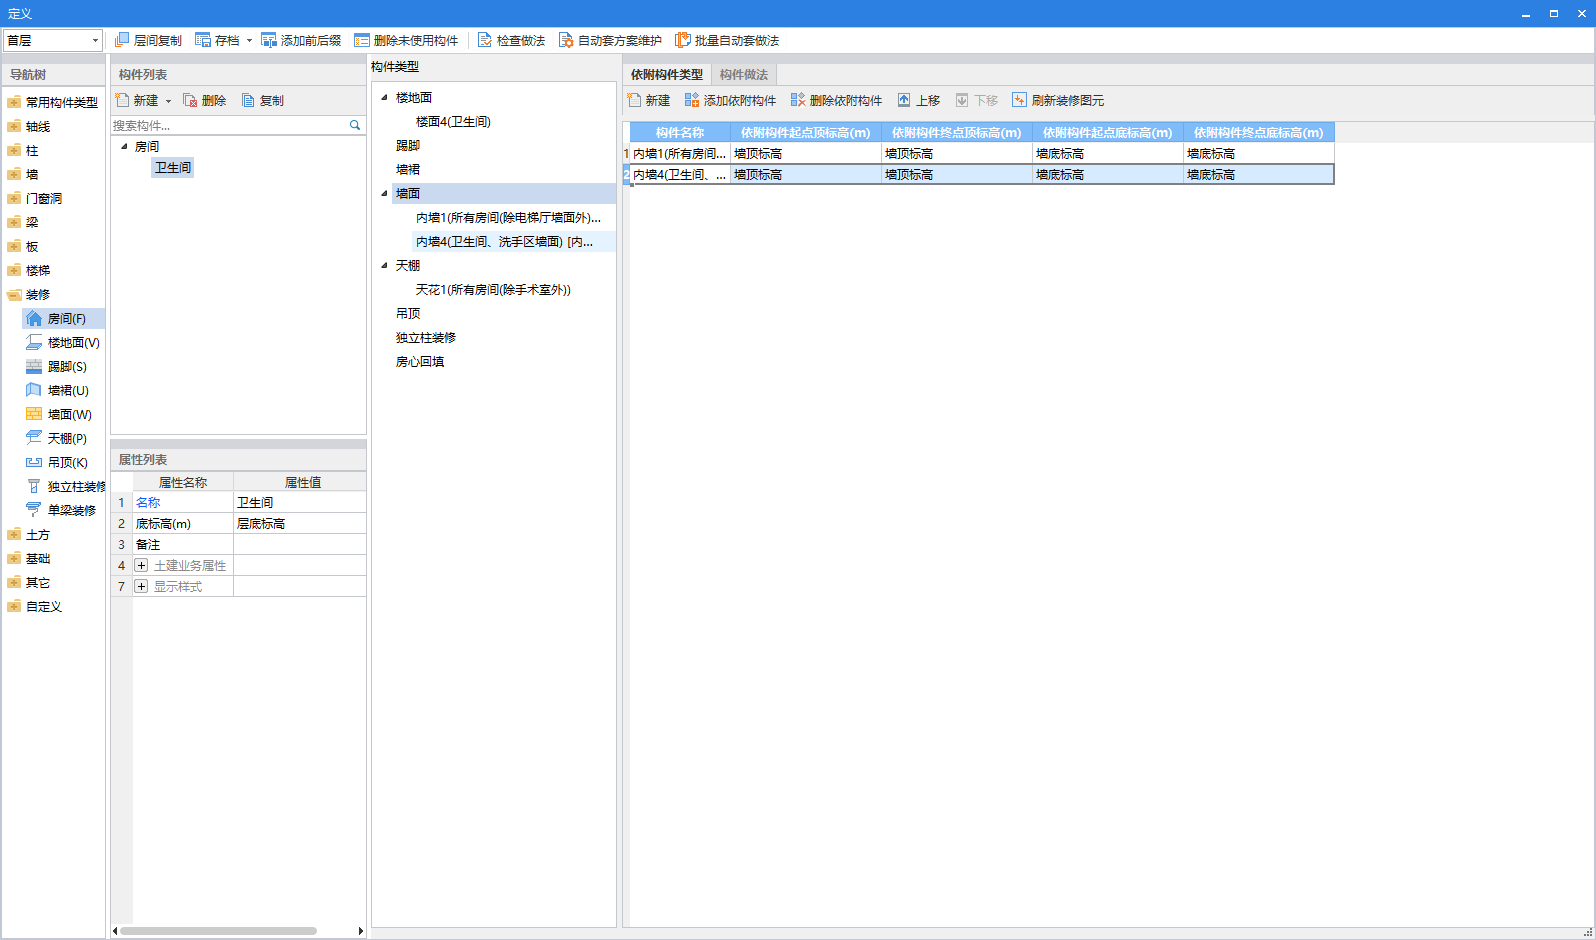This screenshot has height=940, width=1596.
Task: Expand 土建业务属性 row
Action: pos(141,565)
